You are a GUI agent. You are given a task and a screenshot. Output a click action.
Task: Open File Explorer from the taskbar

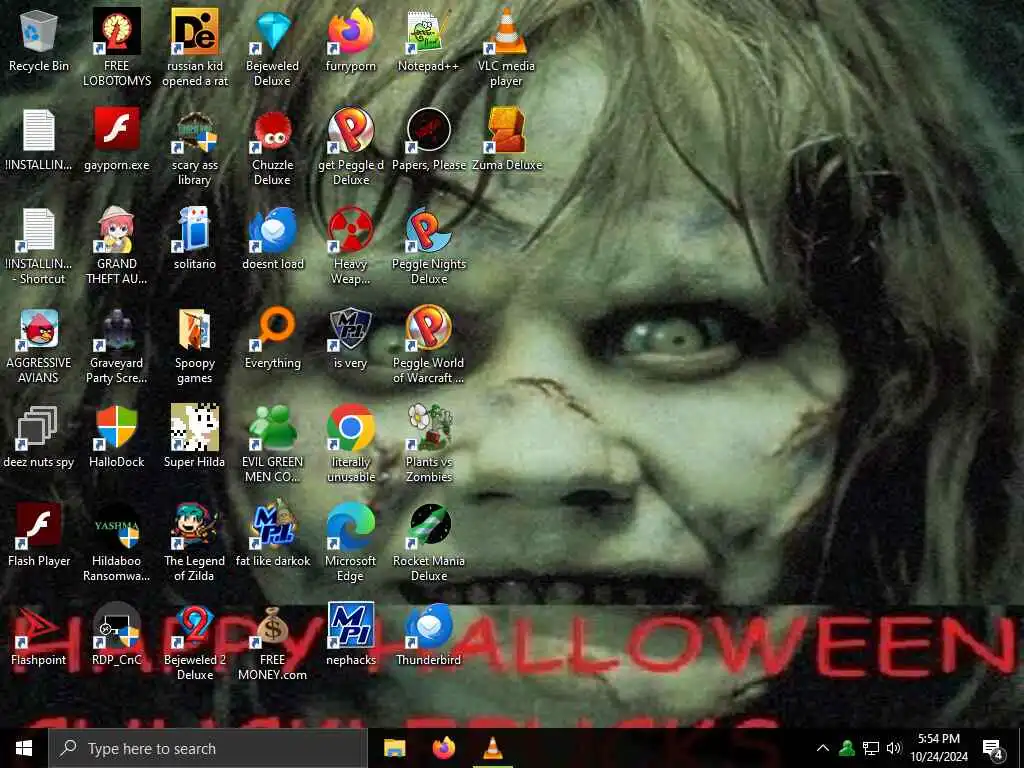tap(394, 748)
